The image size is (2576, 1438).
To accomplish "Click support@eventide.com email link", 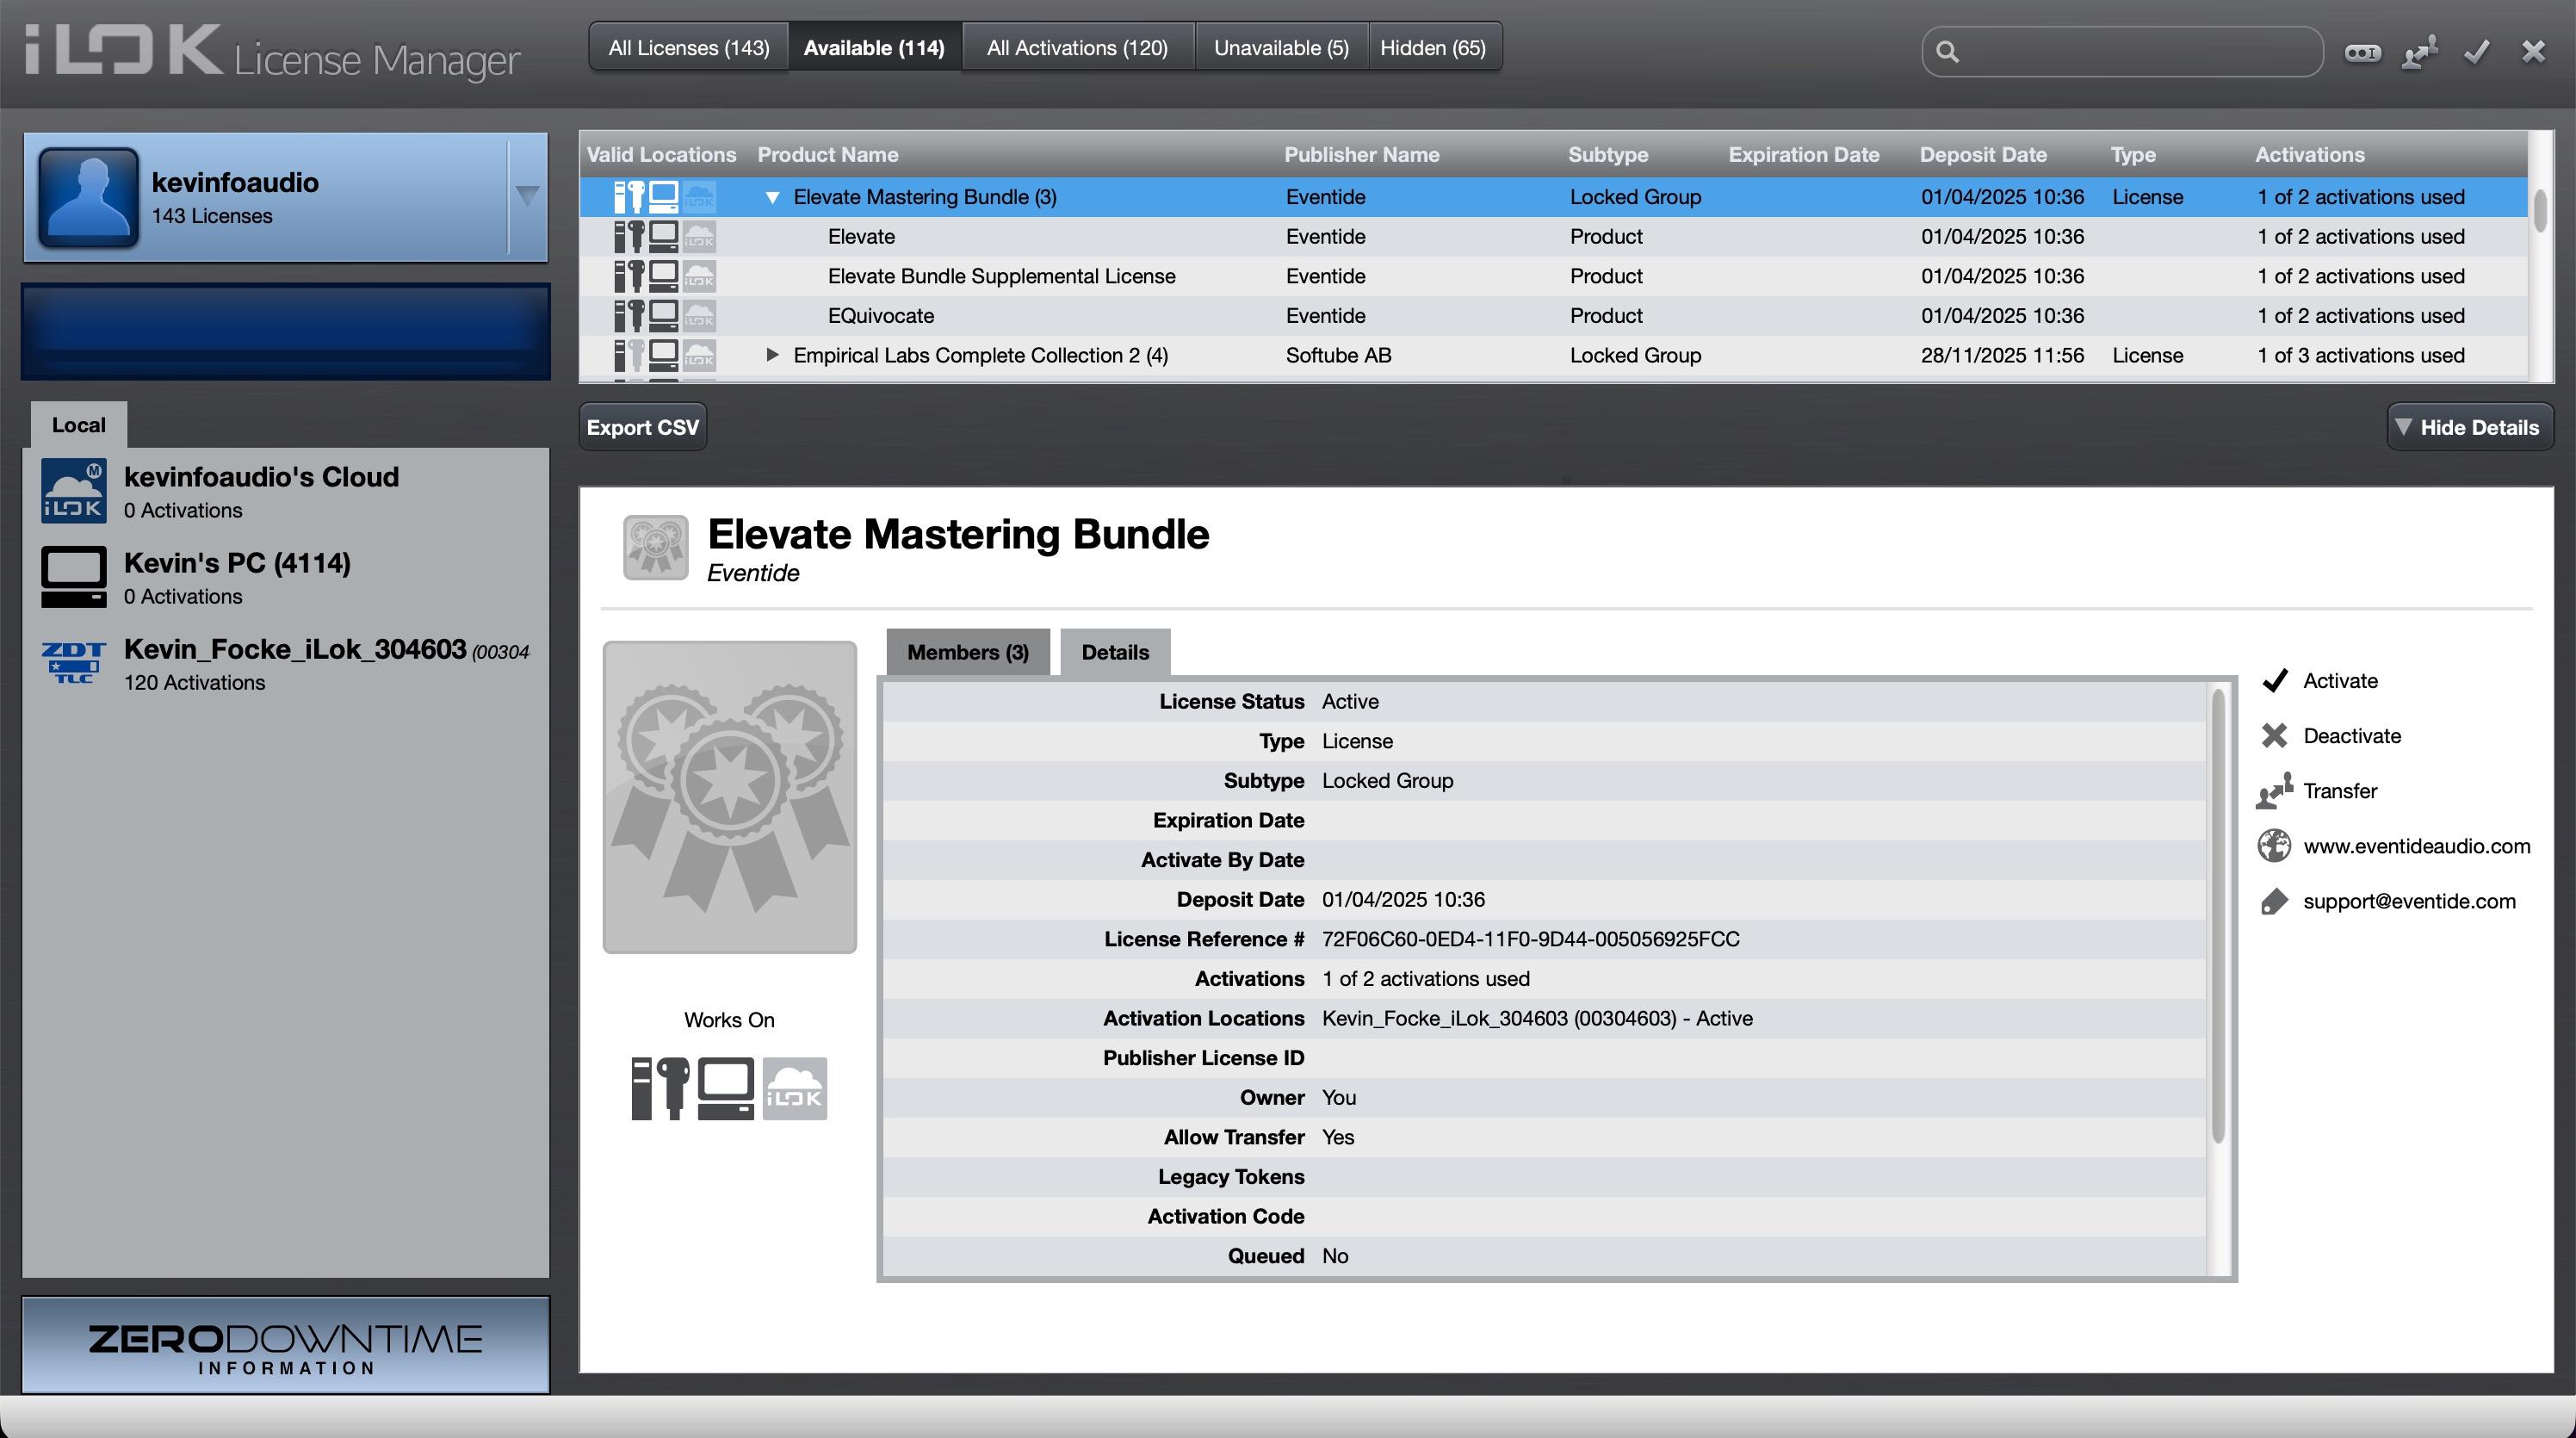I will point(2409,901).
